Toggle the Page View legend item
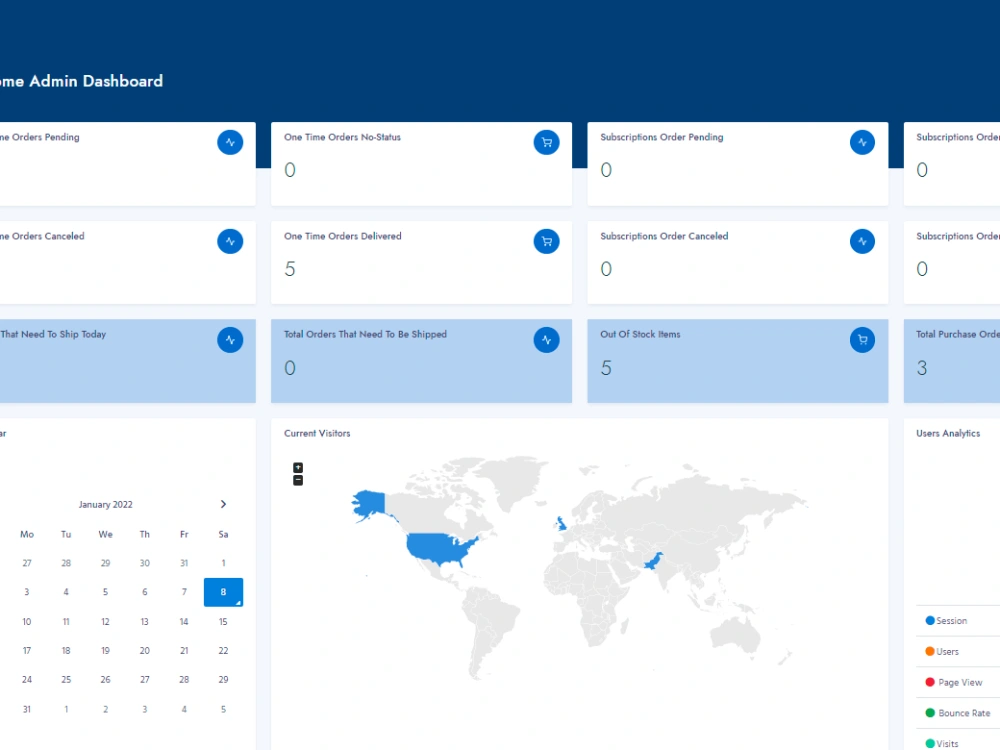 pos(954,682)
